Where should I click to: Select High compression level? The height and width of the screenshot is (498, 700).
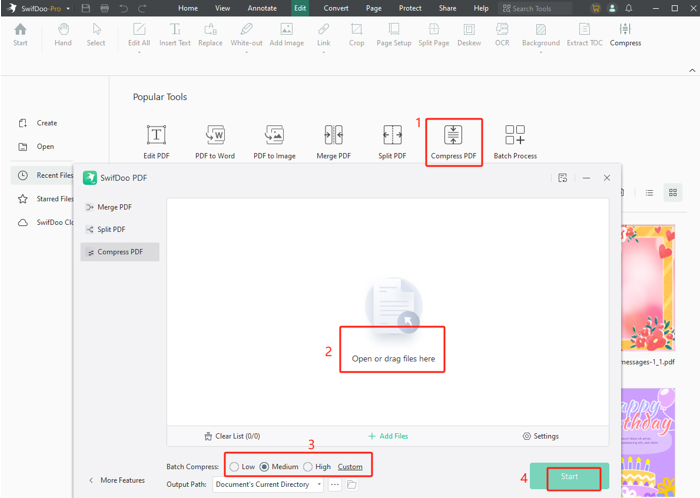[317, 467]
